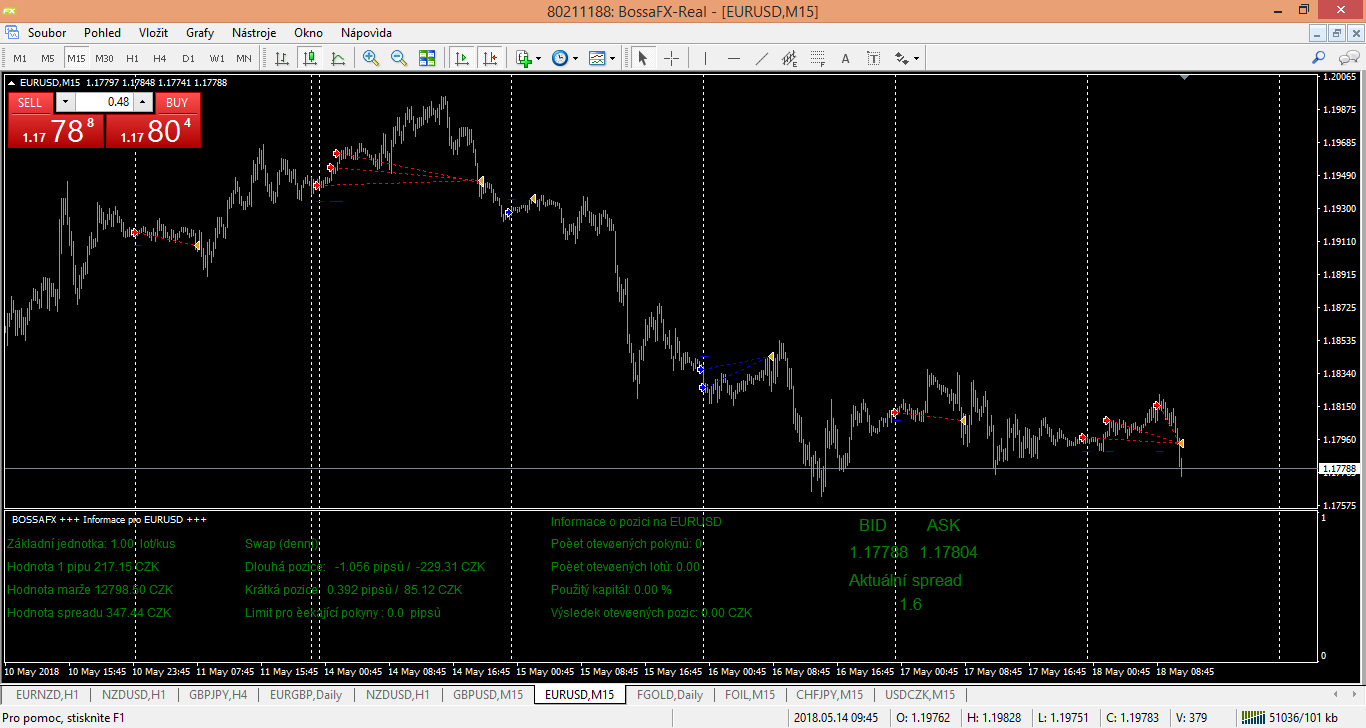Switch to the GBPUSD,M15 chart tab
This screenshot has width=1366, height=728.
point(487,695)
